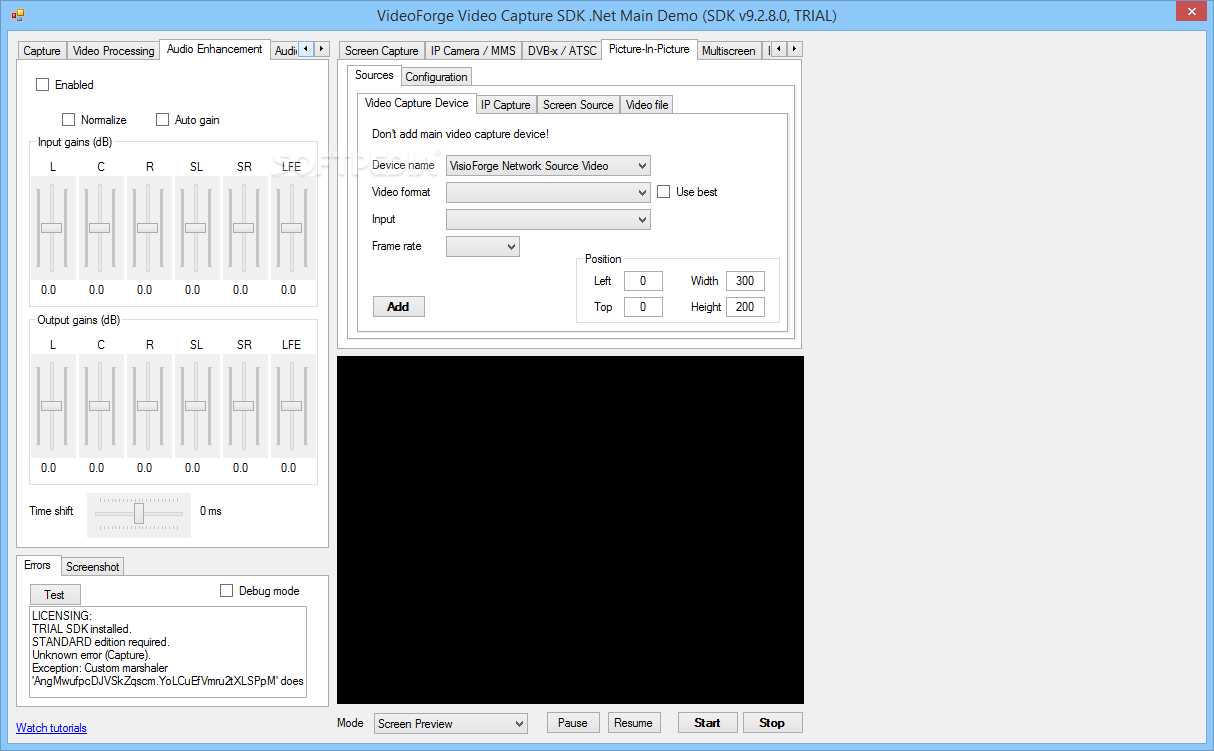Open the Input dropdown
This screenshot has width=1214, height=751.
548,219
